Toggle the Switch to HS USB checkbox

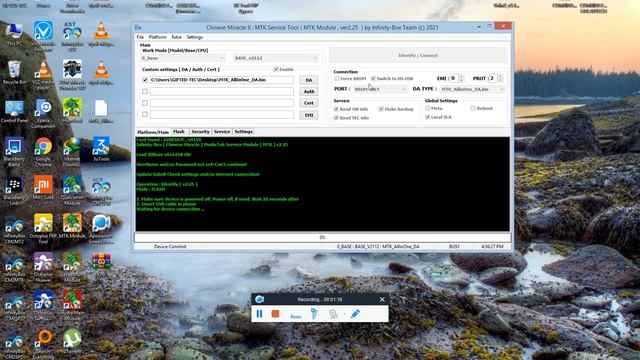(373, 78)
